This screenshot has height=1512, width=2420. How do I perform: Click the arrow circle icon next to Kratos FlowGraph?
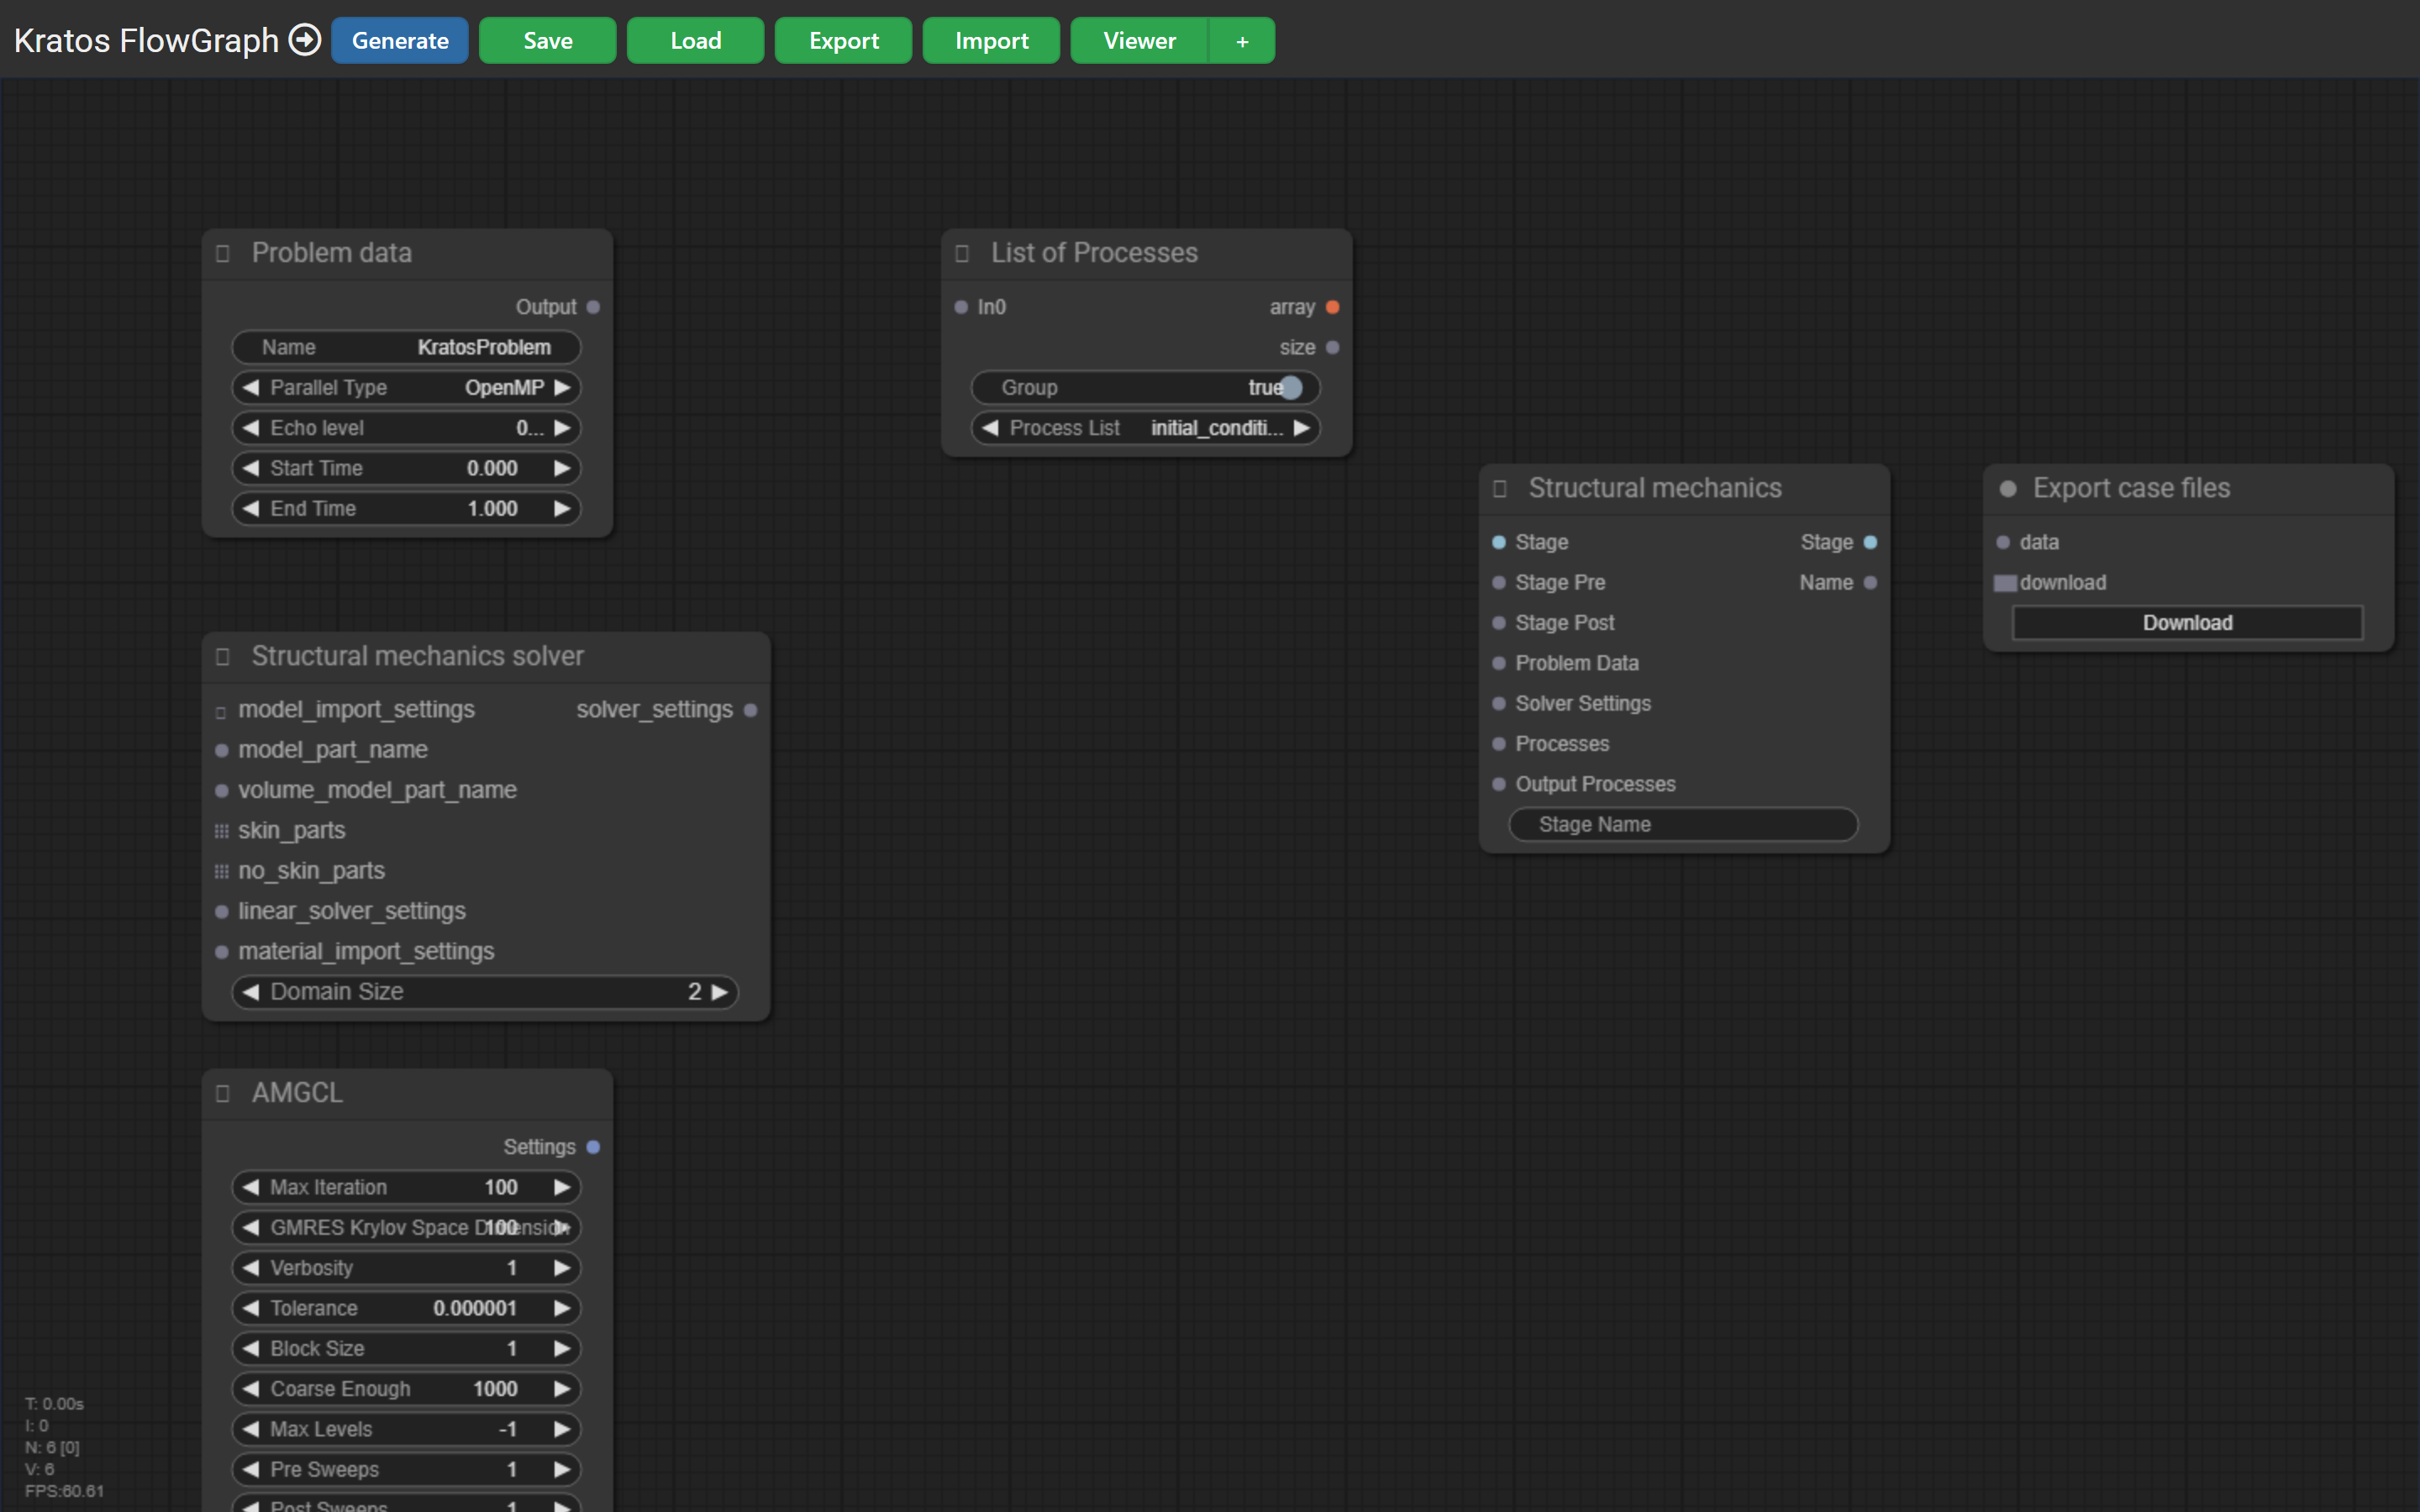click(x=304, y=40)
